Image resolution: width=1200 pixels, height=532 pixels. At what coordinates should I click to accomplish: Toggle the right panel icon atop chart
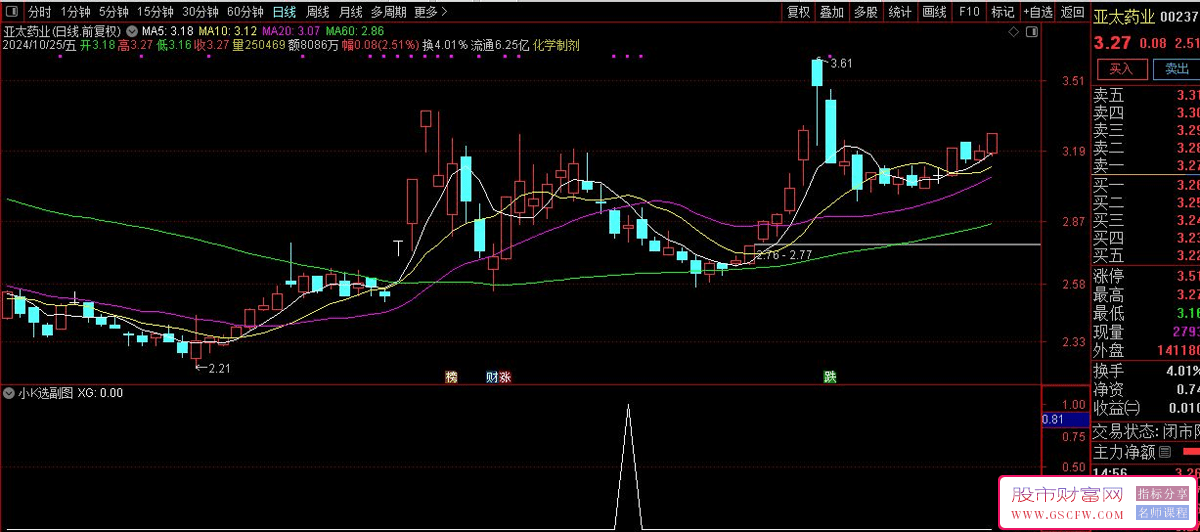(1030, 32)
